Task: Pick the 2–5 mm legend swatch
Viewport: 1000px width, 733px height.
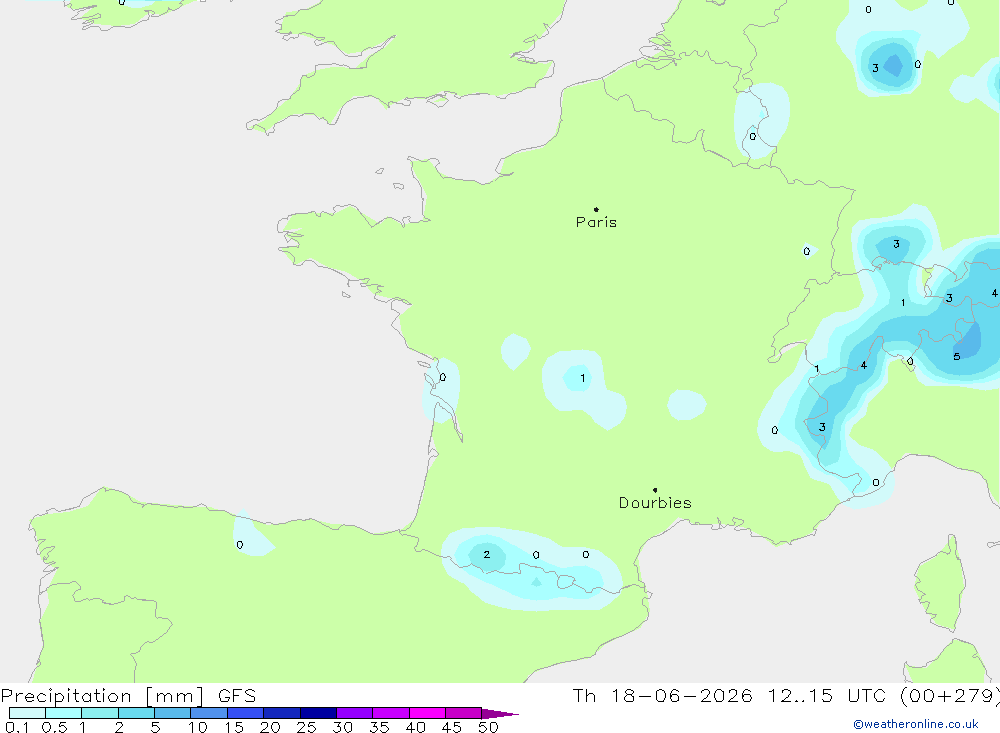Action: click(136, 713)
